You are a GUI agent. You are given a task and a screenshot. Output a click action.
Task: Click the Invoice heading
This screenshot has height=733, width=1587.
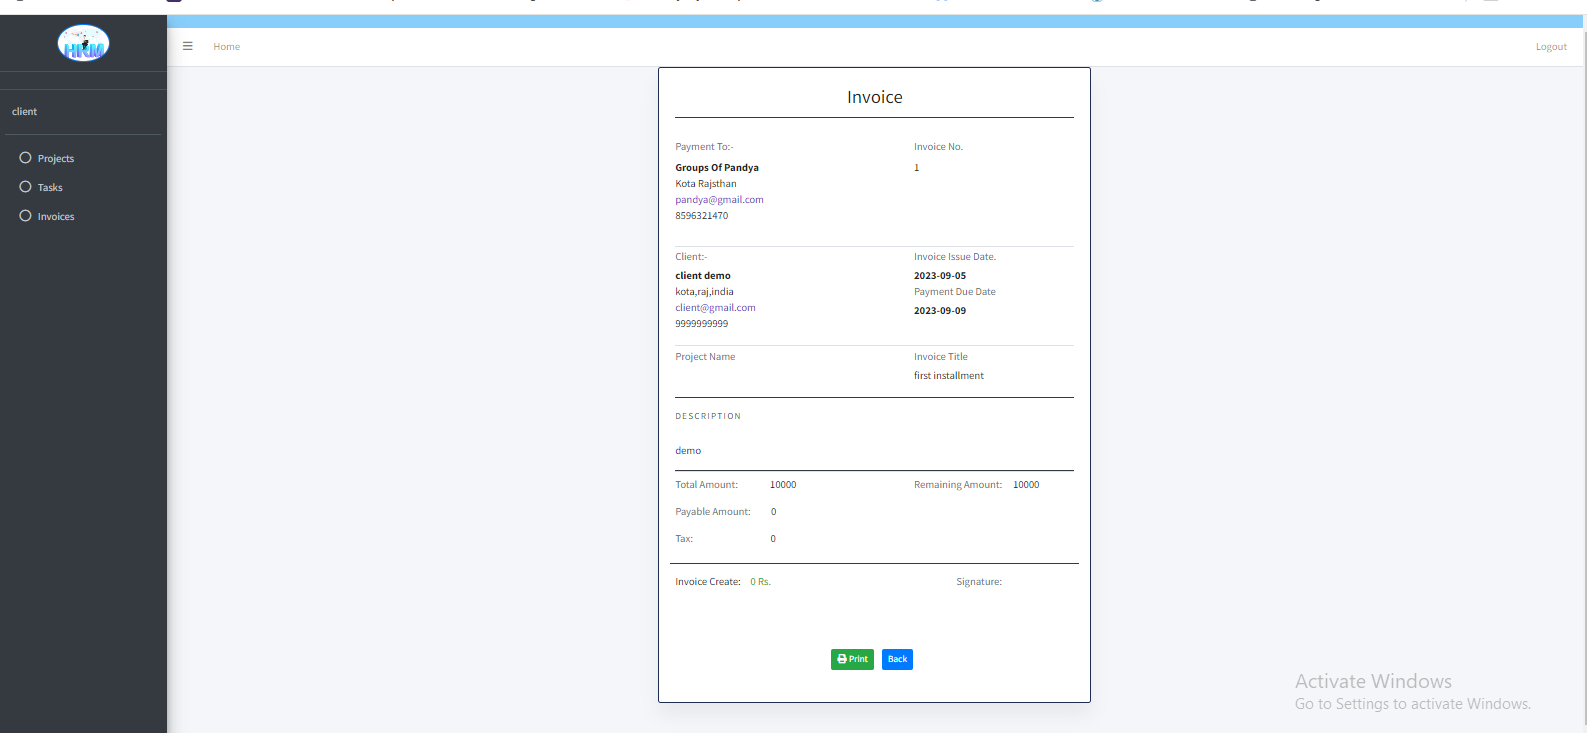[x=875, y=97]
